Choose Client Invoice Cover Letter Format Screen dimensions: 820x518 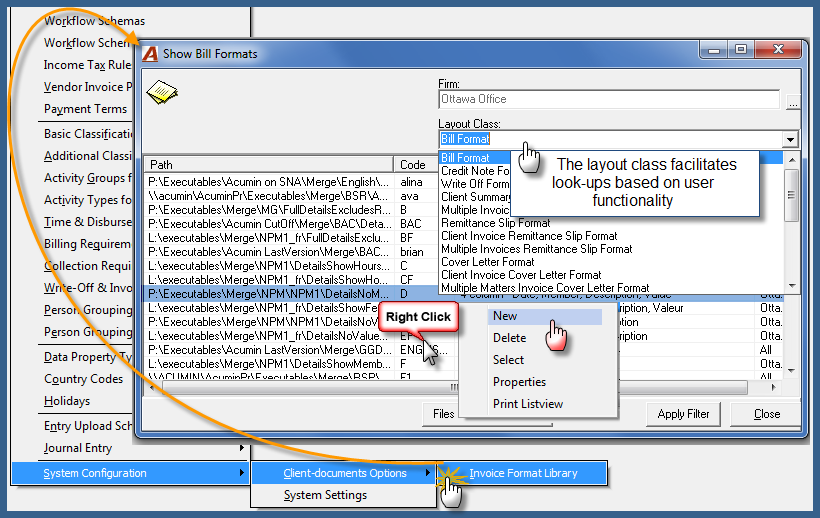pyautogui.click(x=521, y=275)
